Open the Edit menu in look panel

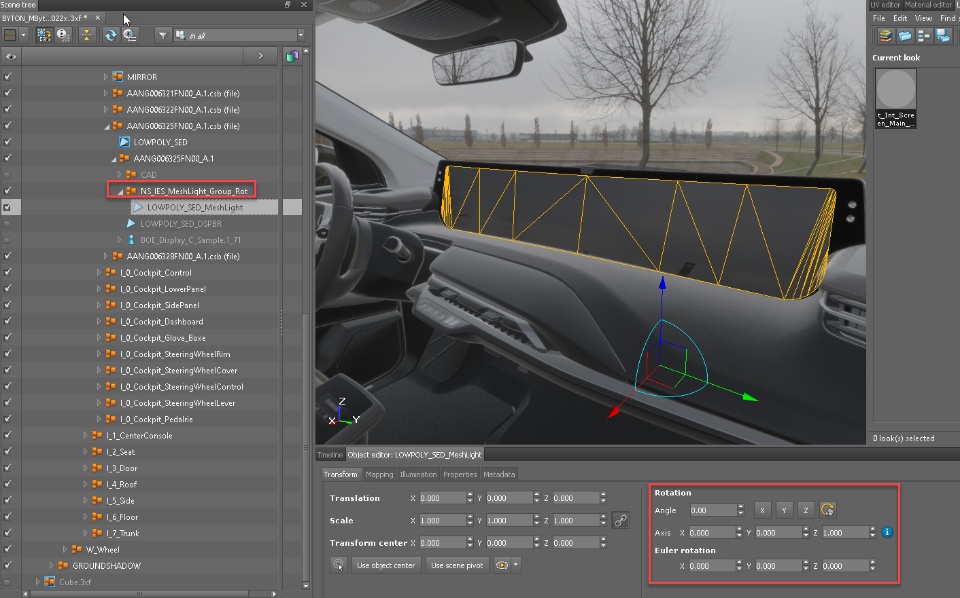900,18
